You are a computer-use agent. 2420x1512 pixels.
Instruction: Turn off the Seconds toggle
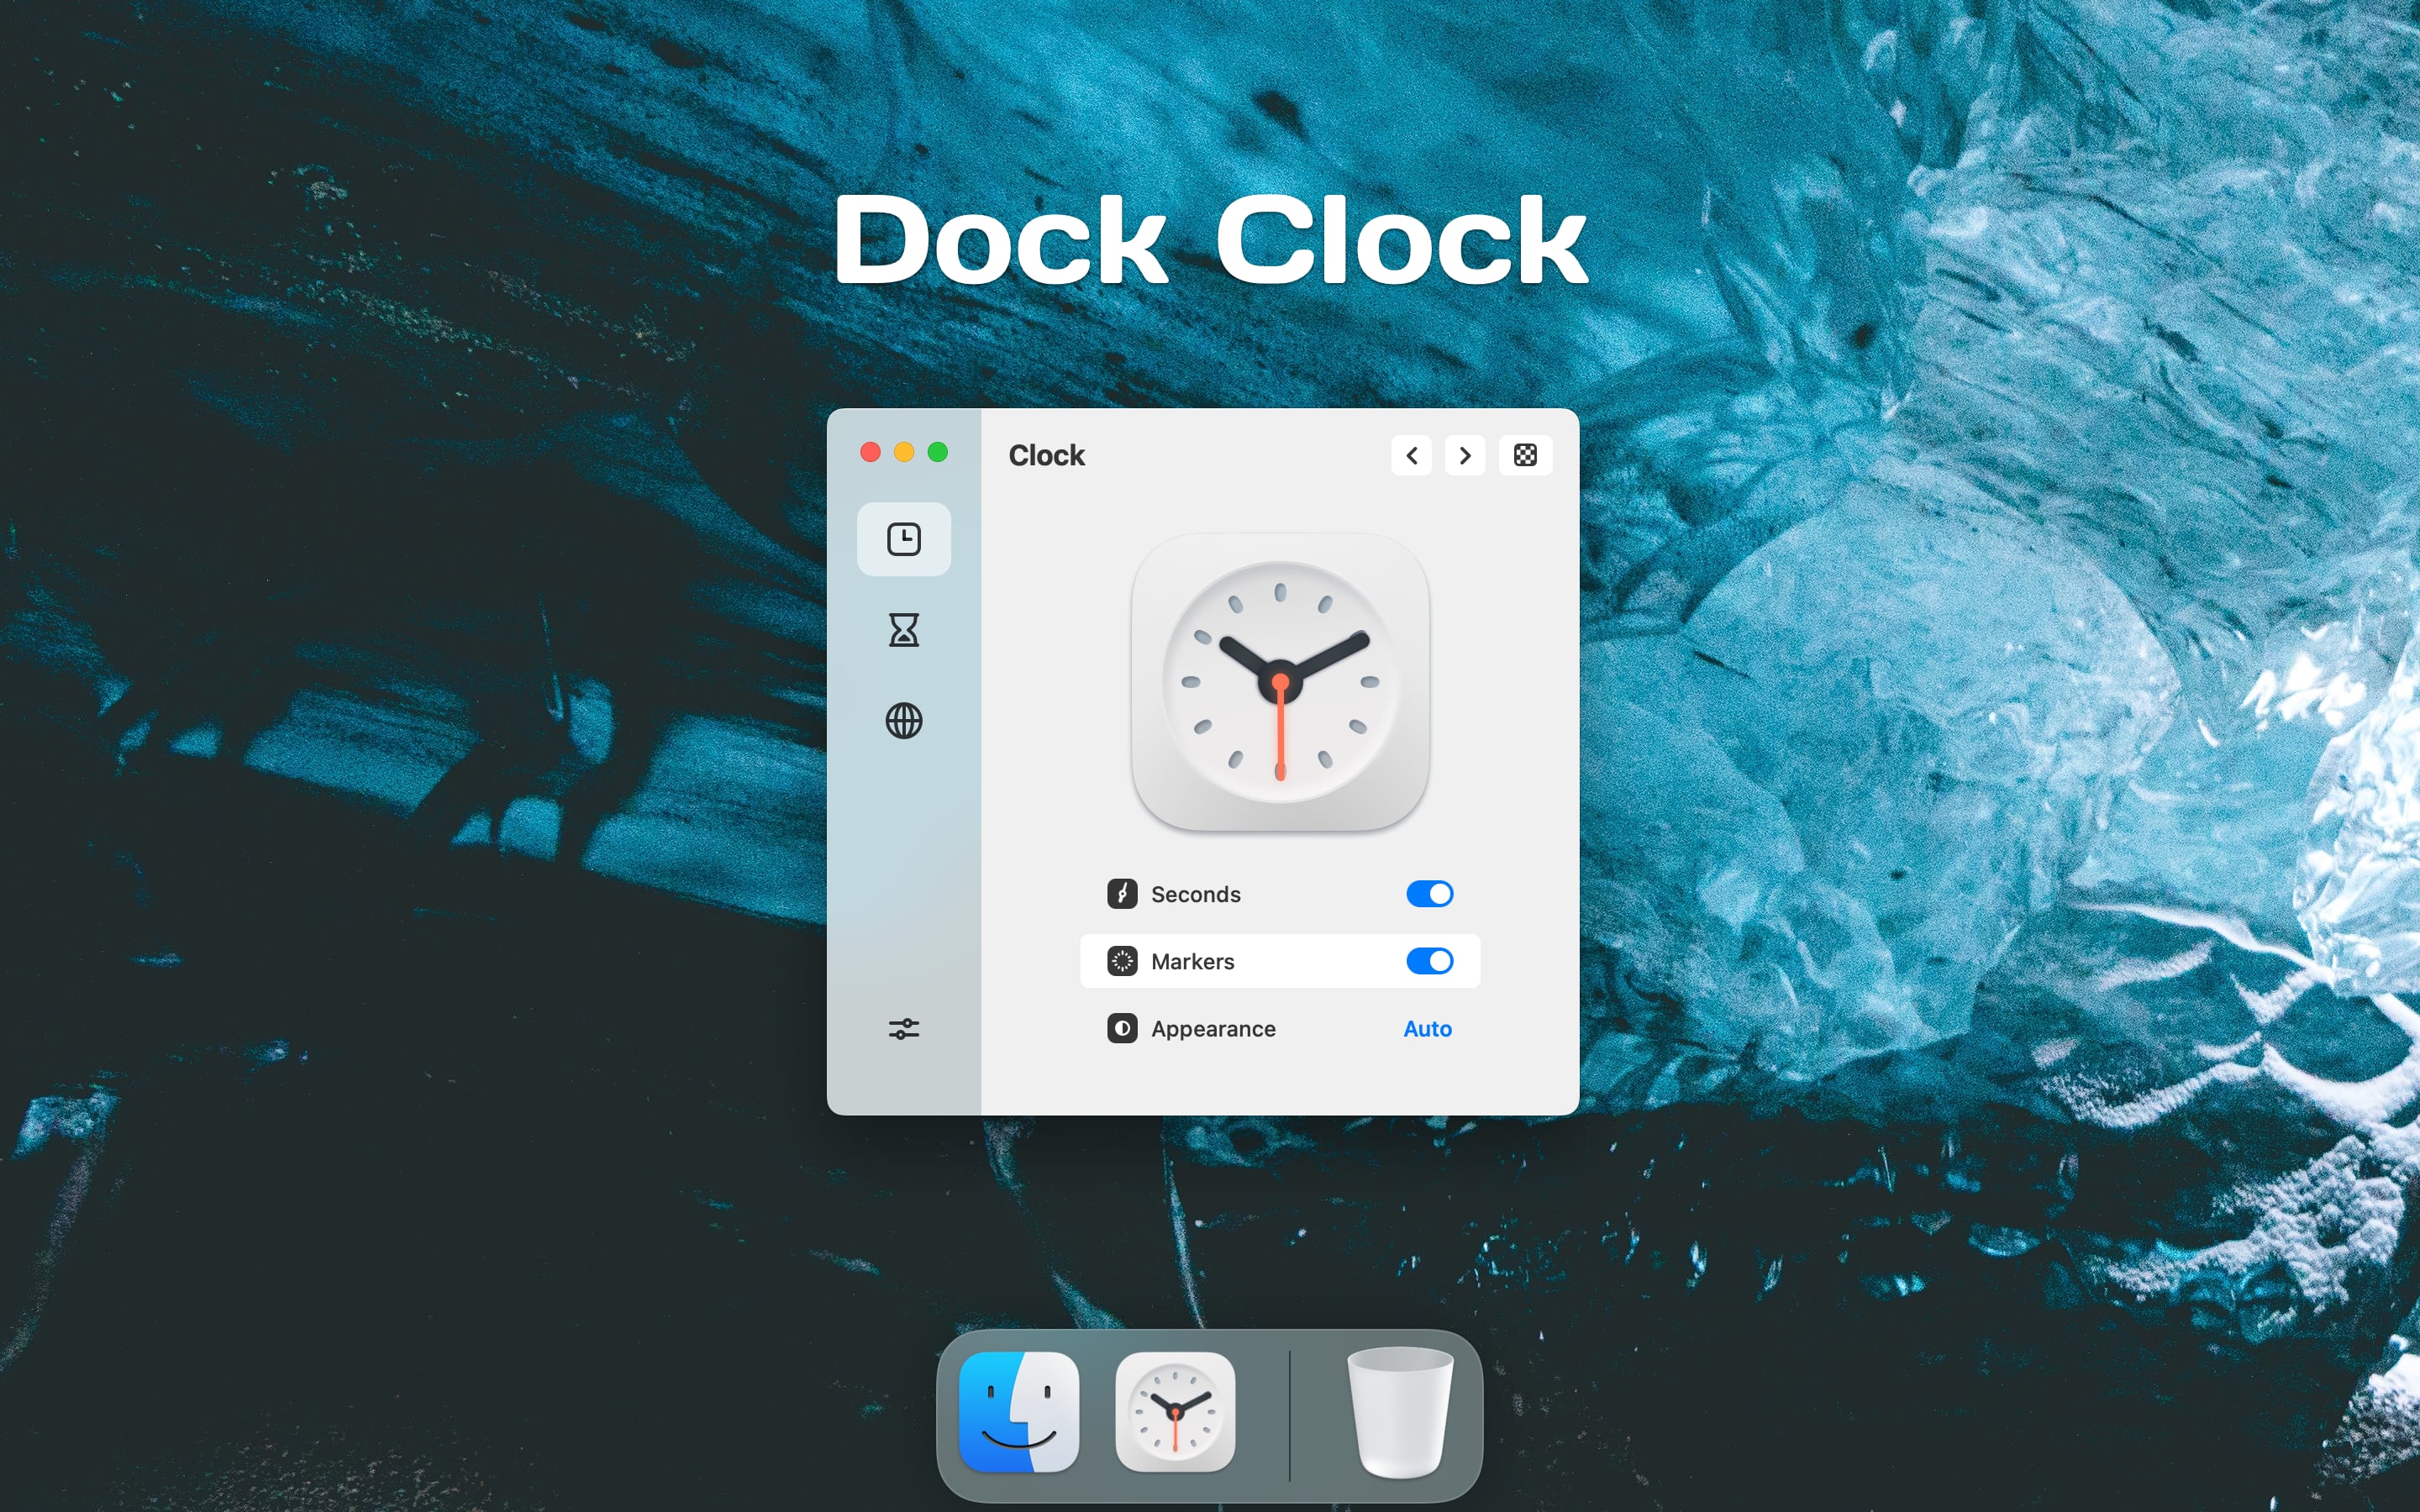tap(1429, 894)
